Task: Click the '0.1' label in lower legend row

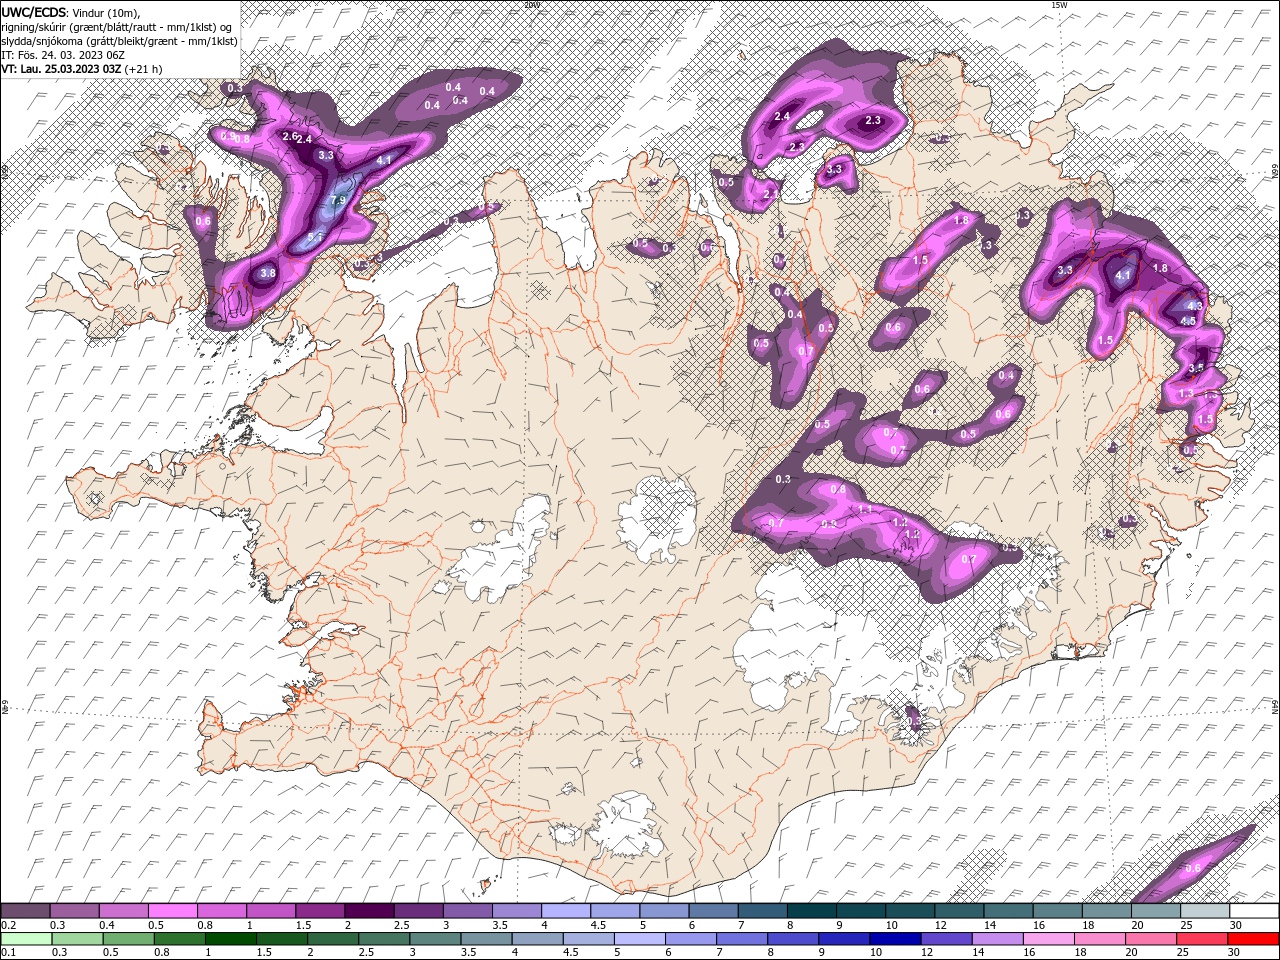Action: pyautogui.click(x=9, y=952)
